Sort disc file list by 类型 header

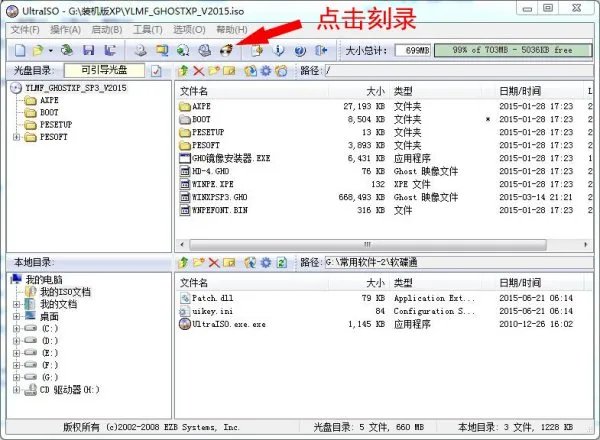pyautogui.click(x=436, y=91)
